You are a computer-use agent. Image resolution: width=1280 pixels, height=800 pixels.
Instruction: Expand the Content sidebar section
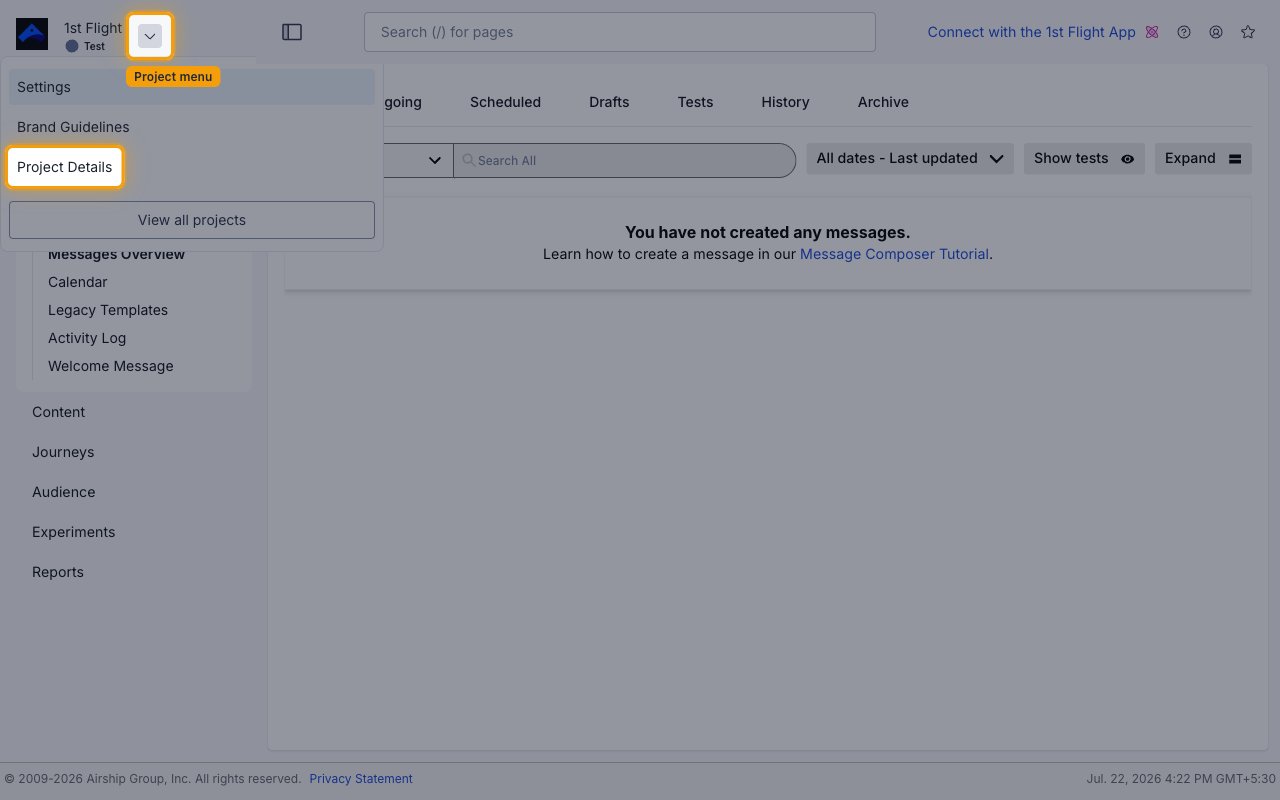pos(58,412)
